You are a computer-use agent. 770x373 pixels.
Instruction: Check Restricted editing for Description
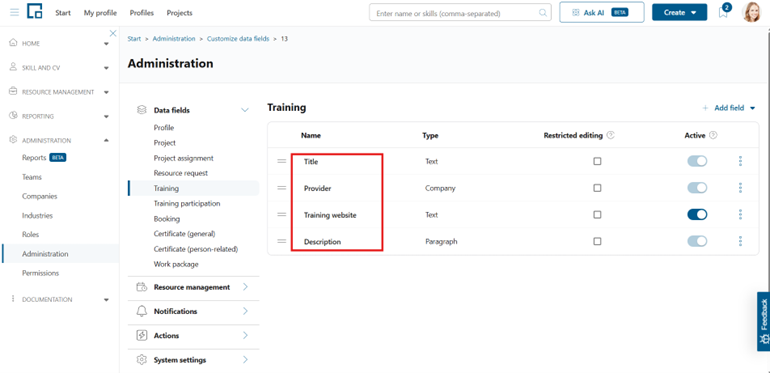click(597, 241)
